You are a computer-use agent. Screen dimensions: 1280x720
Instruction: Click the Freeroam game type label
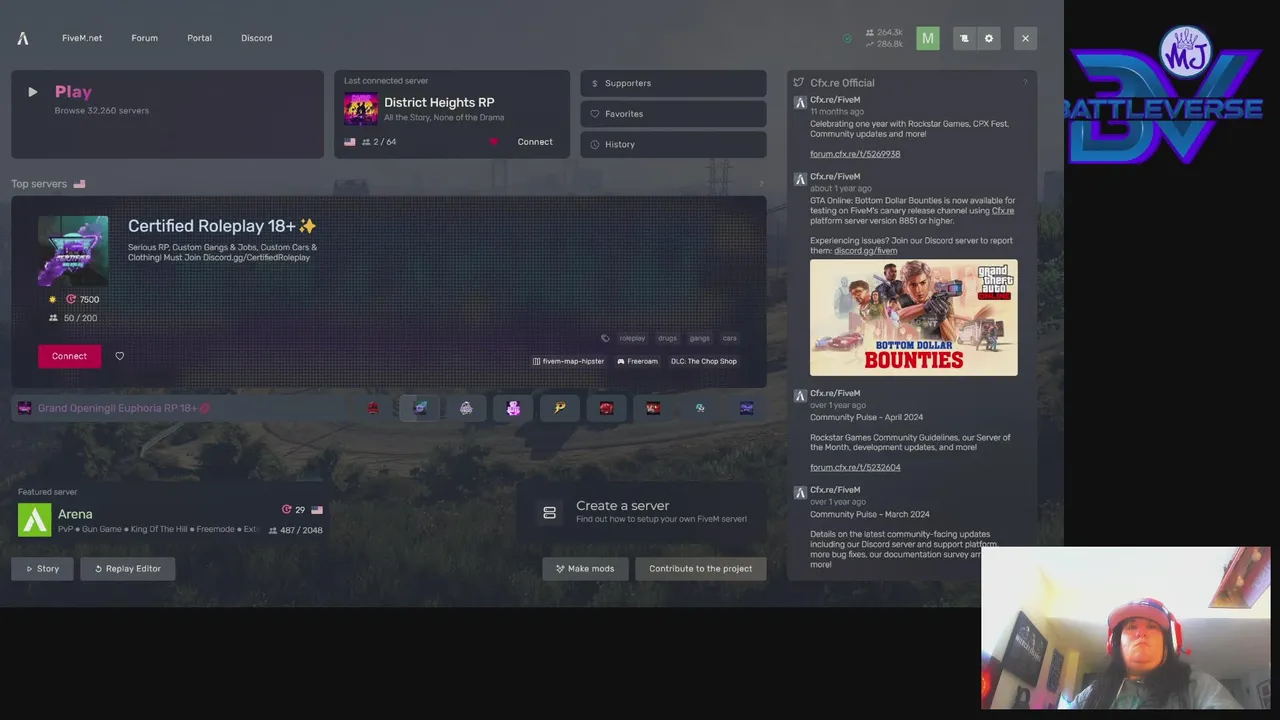637,361
